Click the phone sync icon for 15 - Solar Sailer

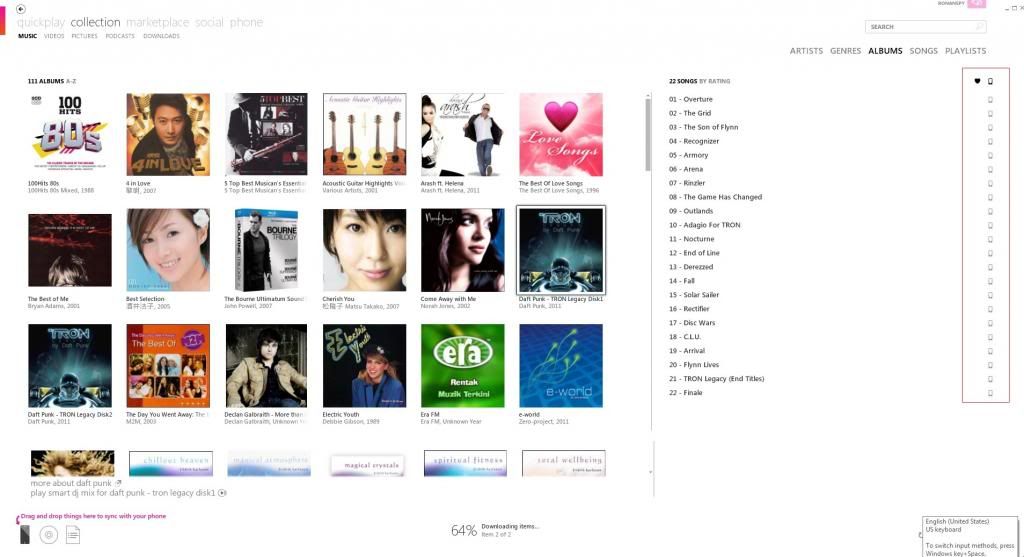click(990, 295)
